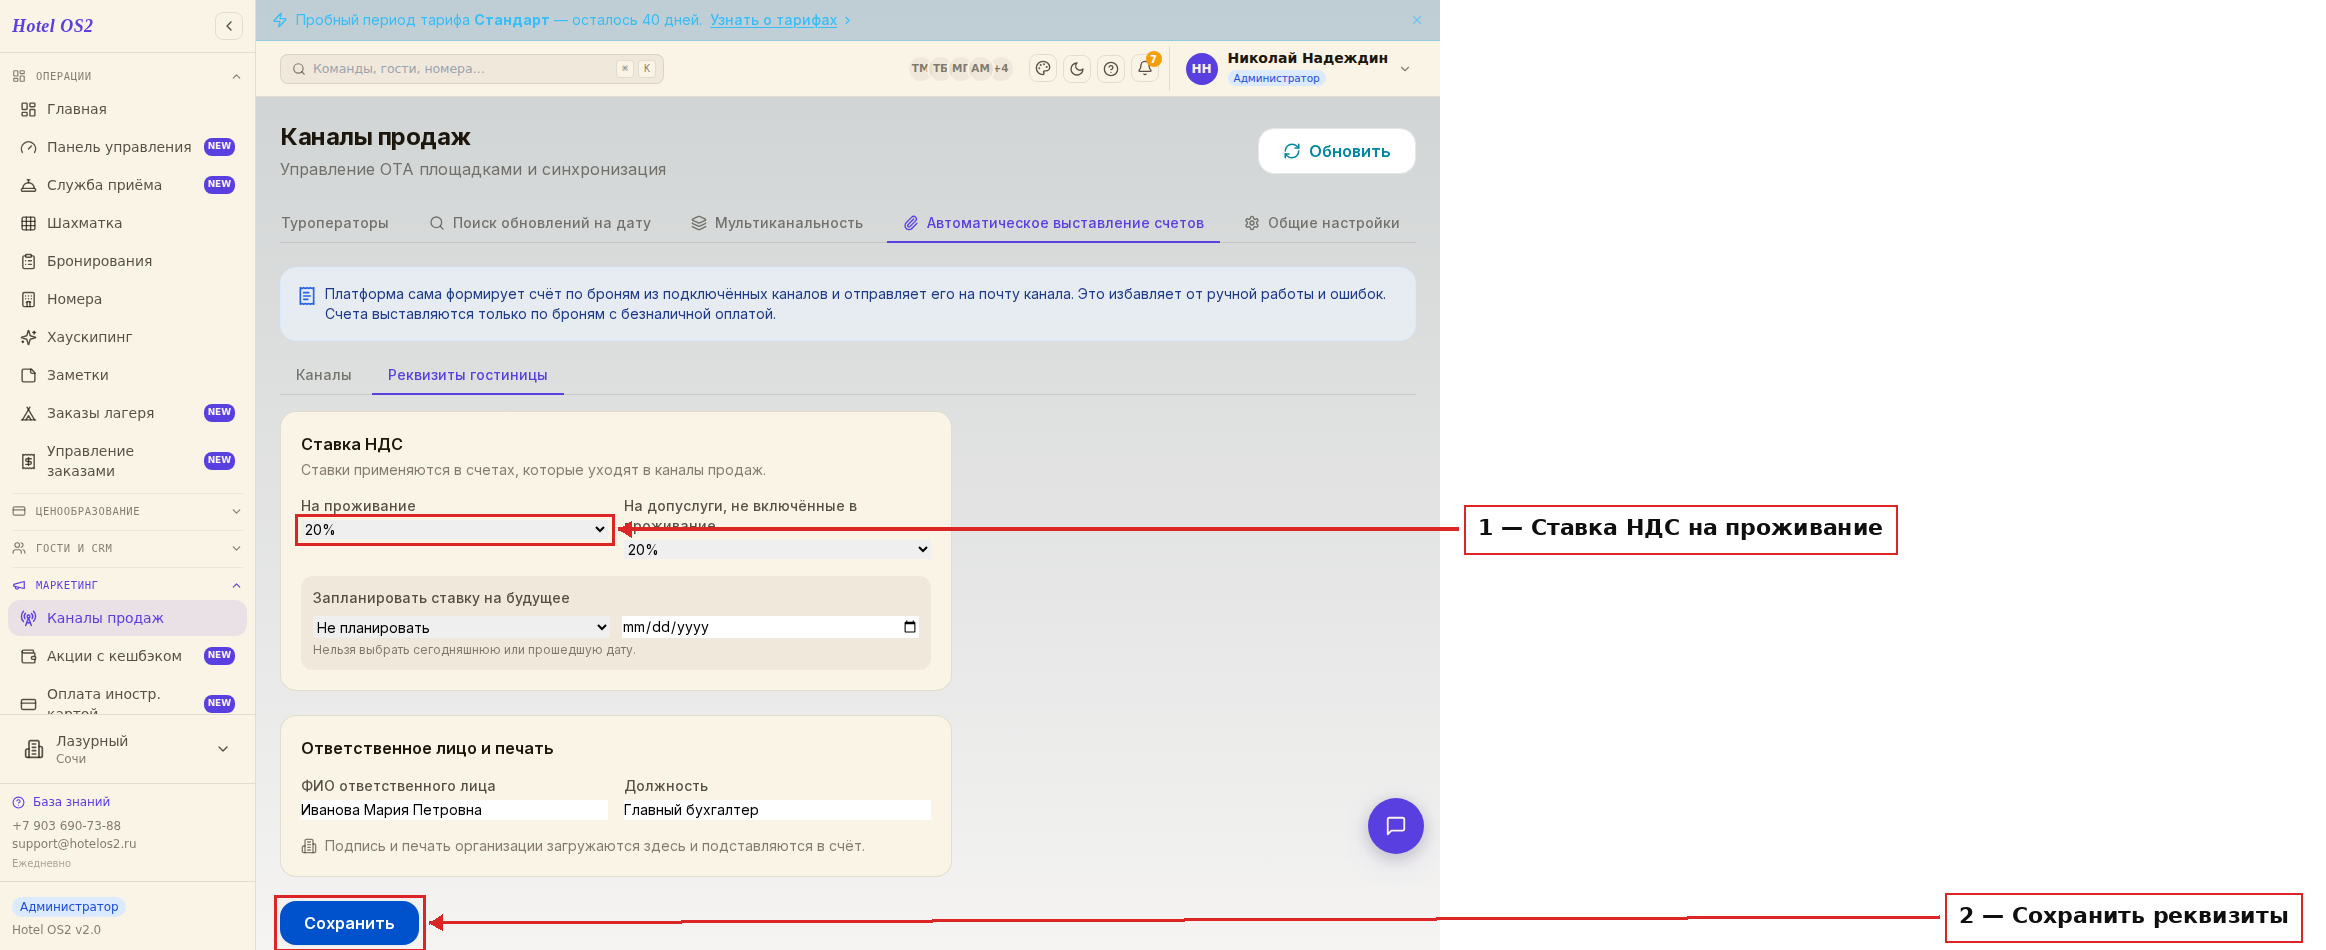Click the Акции с кешбэком wallet icon
Image resolution: width=2326 pixels, height=950 pixels.
point(29,656)
